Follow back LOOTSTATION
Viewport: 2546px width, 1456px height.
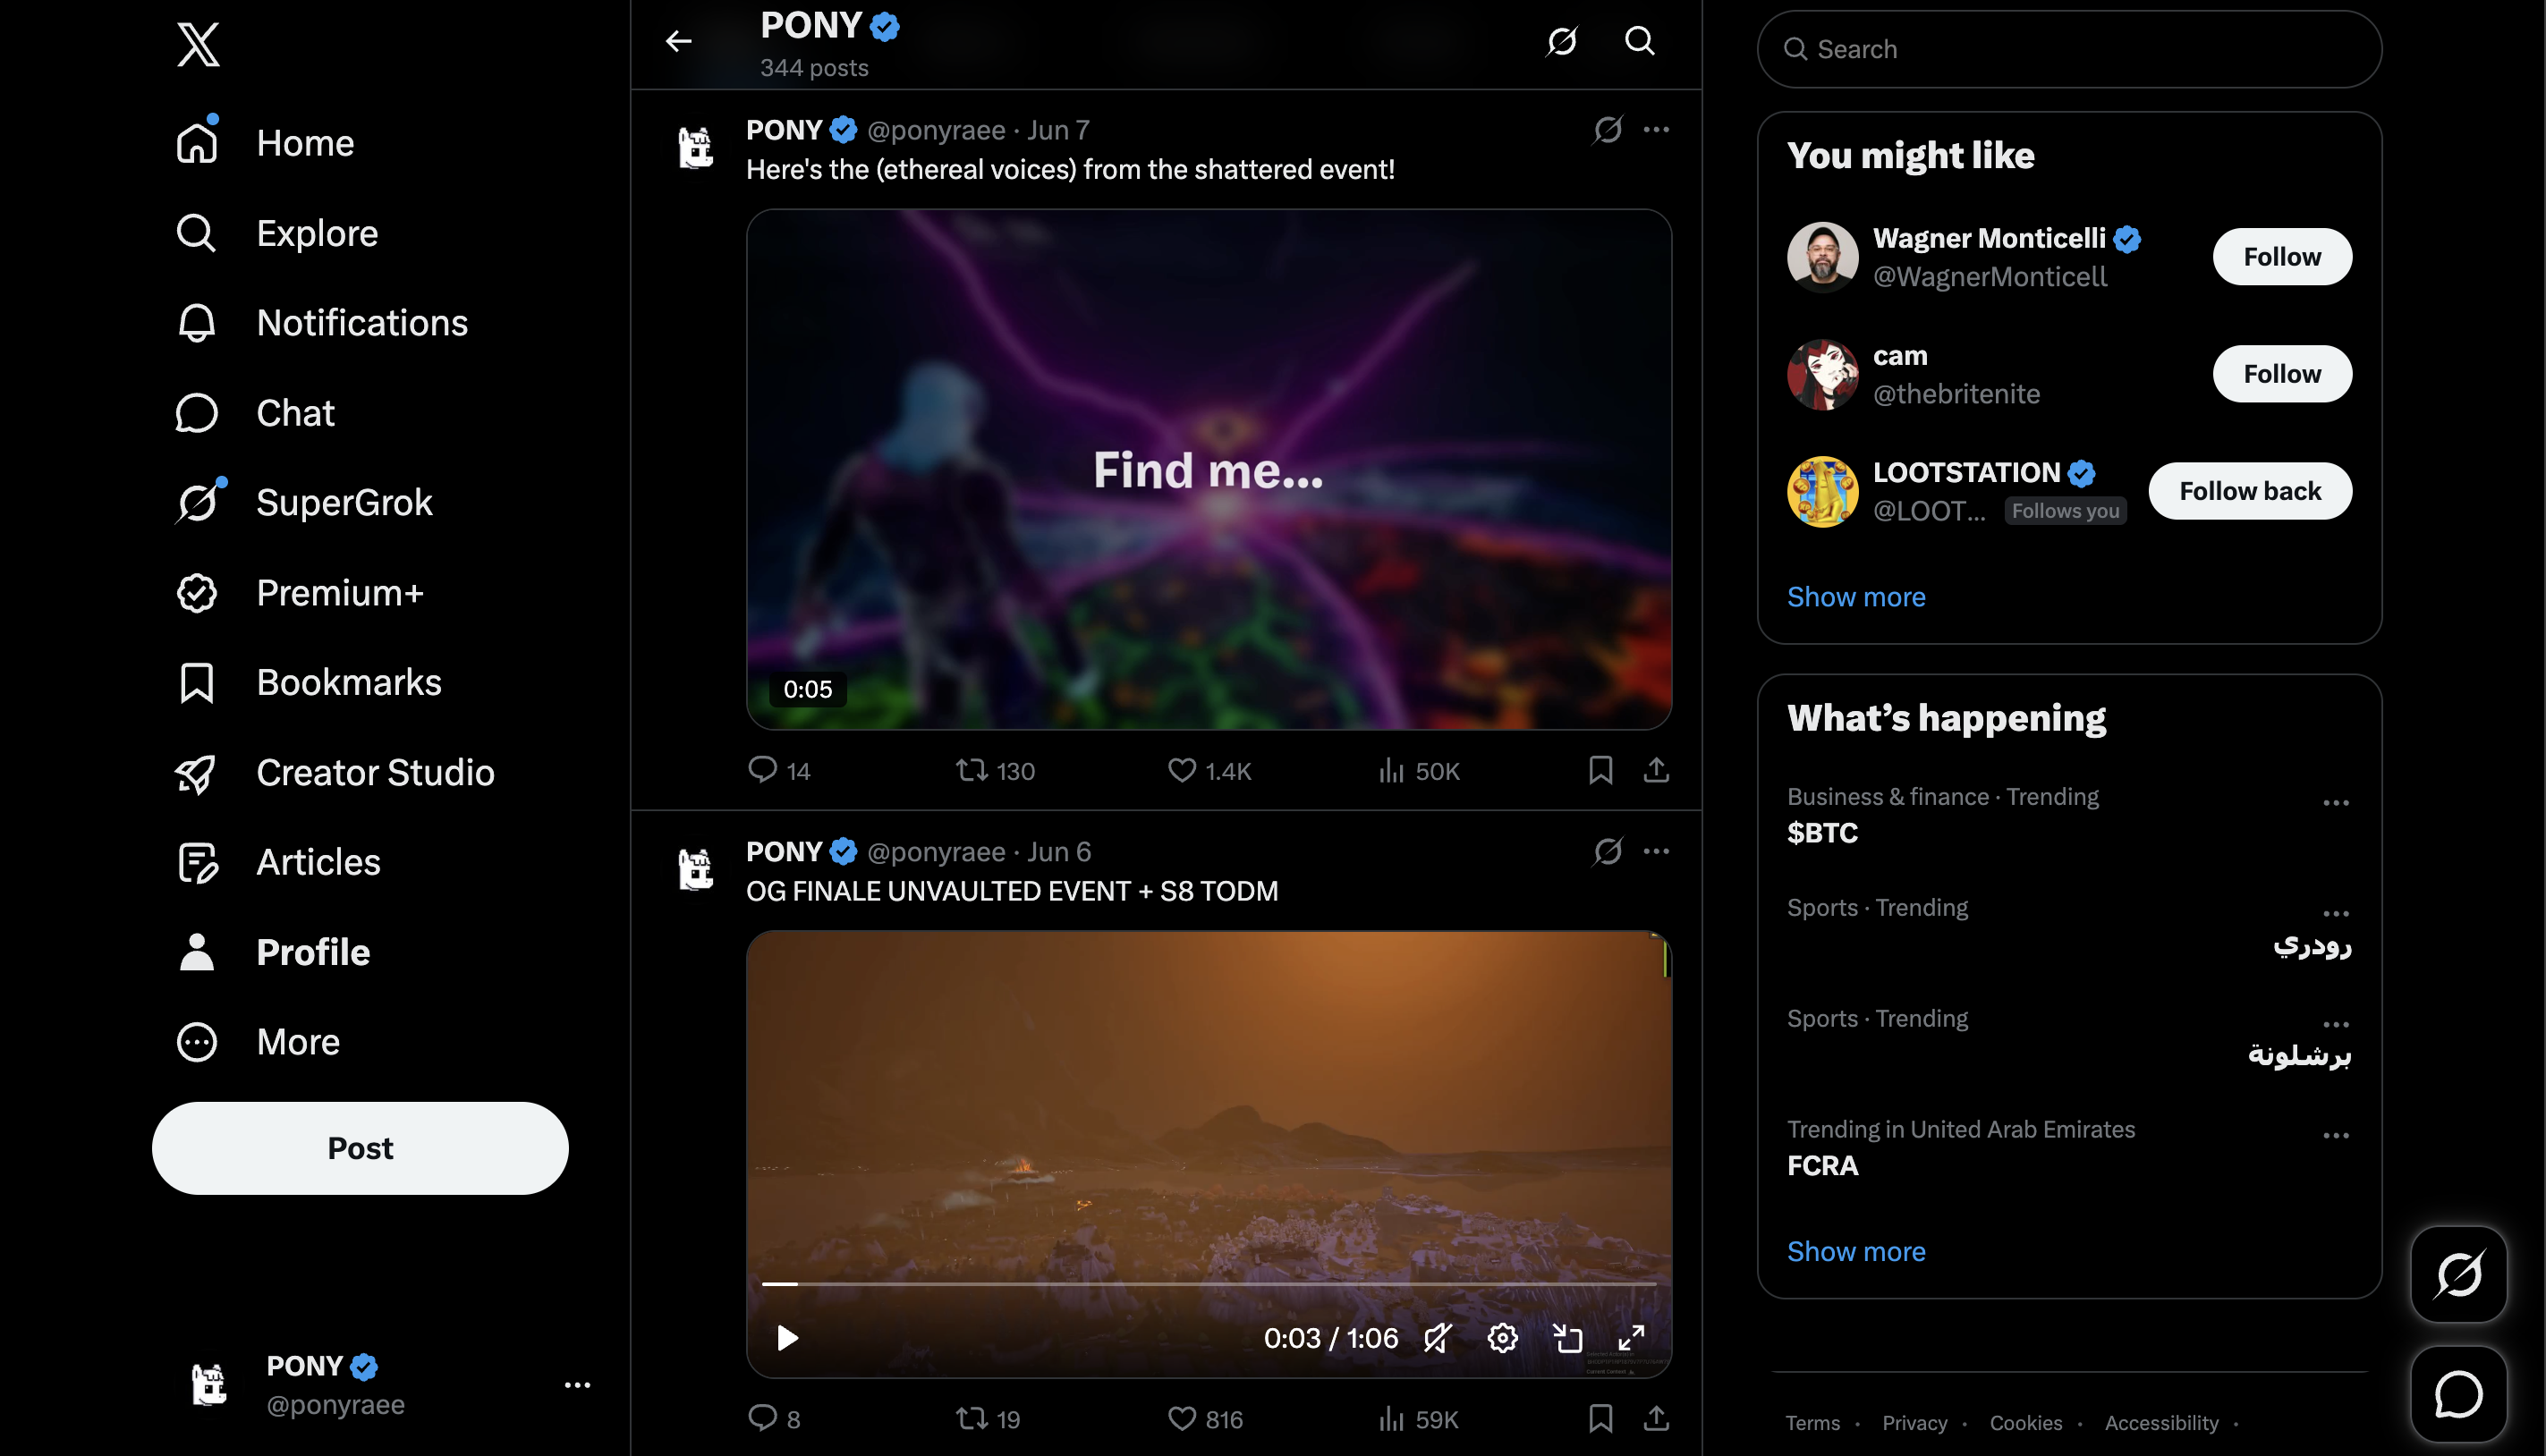2250,491
